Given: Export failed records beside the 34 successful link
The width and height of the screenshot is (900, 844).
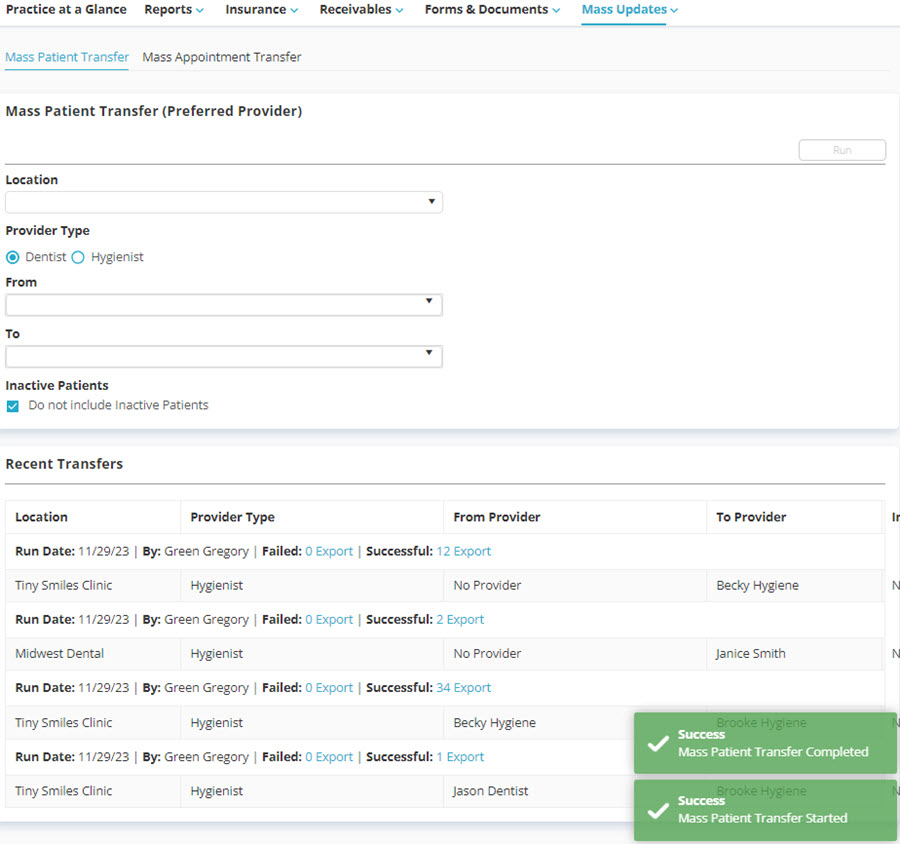Looking at the screenshot, I should tap(329, 688).
